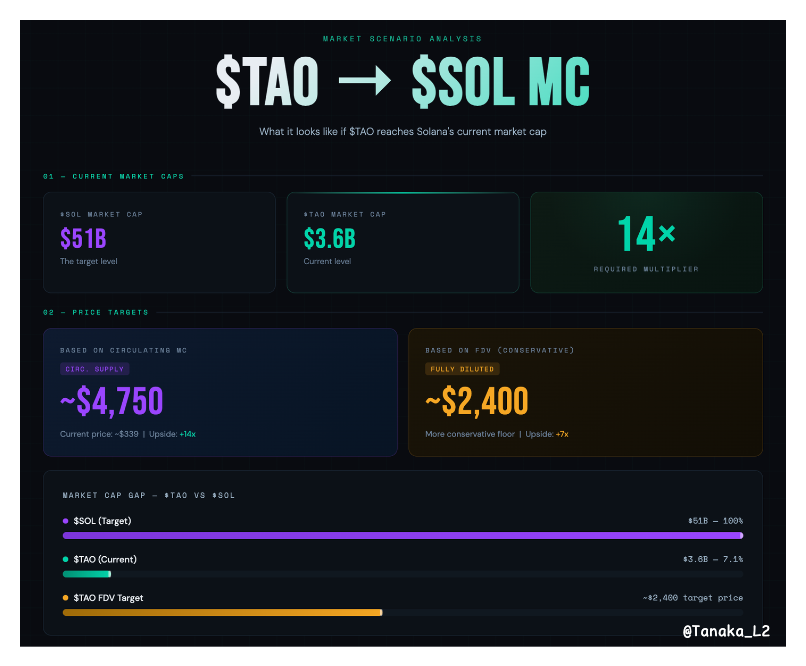Click the arrow between $TAO and $SOL
This screenshot has width=806, height=666.
(x=364, y=81)
